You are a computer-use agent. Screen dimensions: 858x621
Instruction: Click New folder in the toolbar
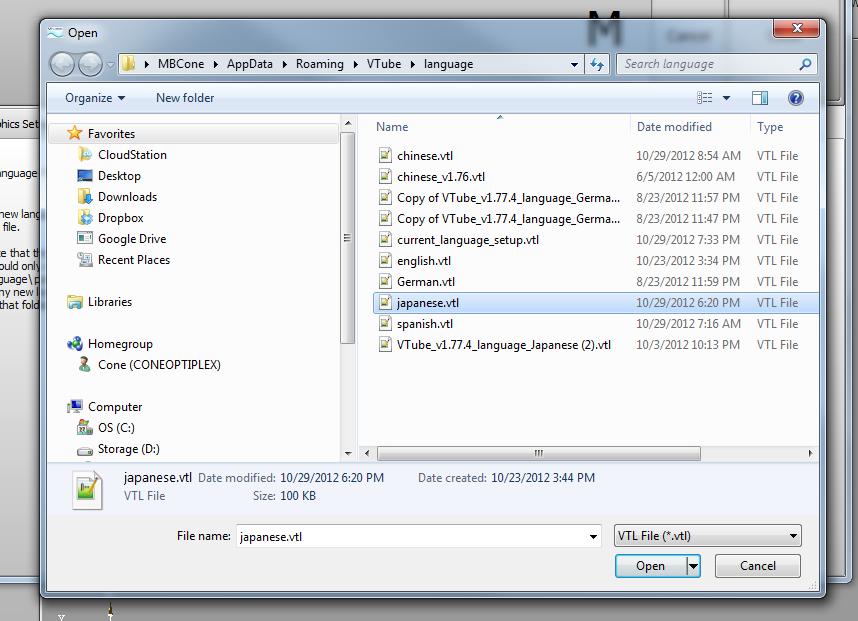(185, 98)
